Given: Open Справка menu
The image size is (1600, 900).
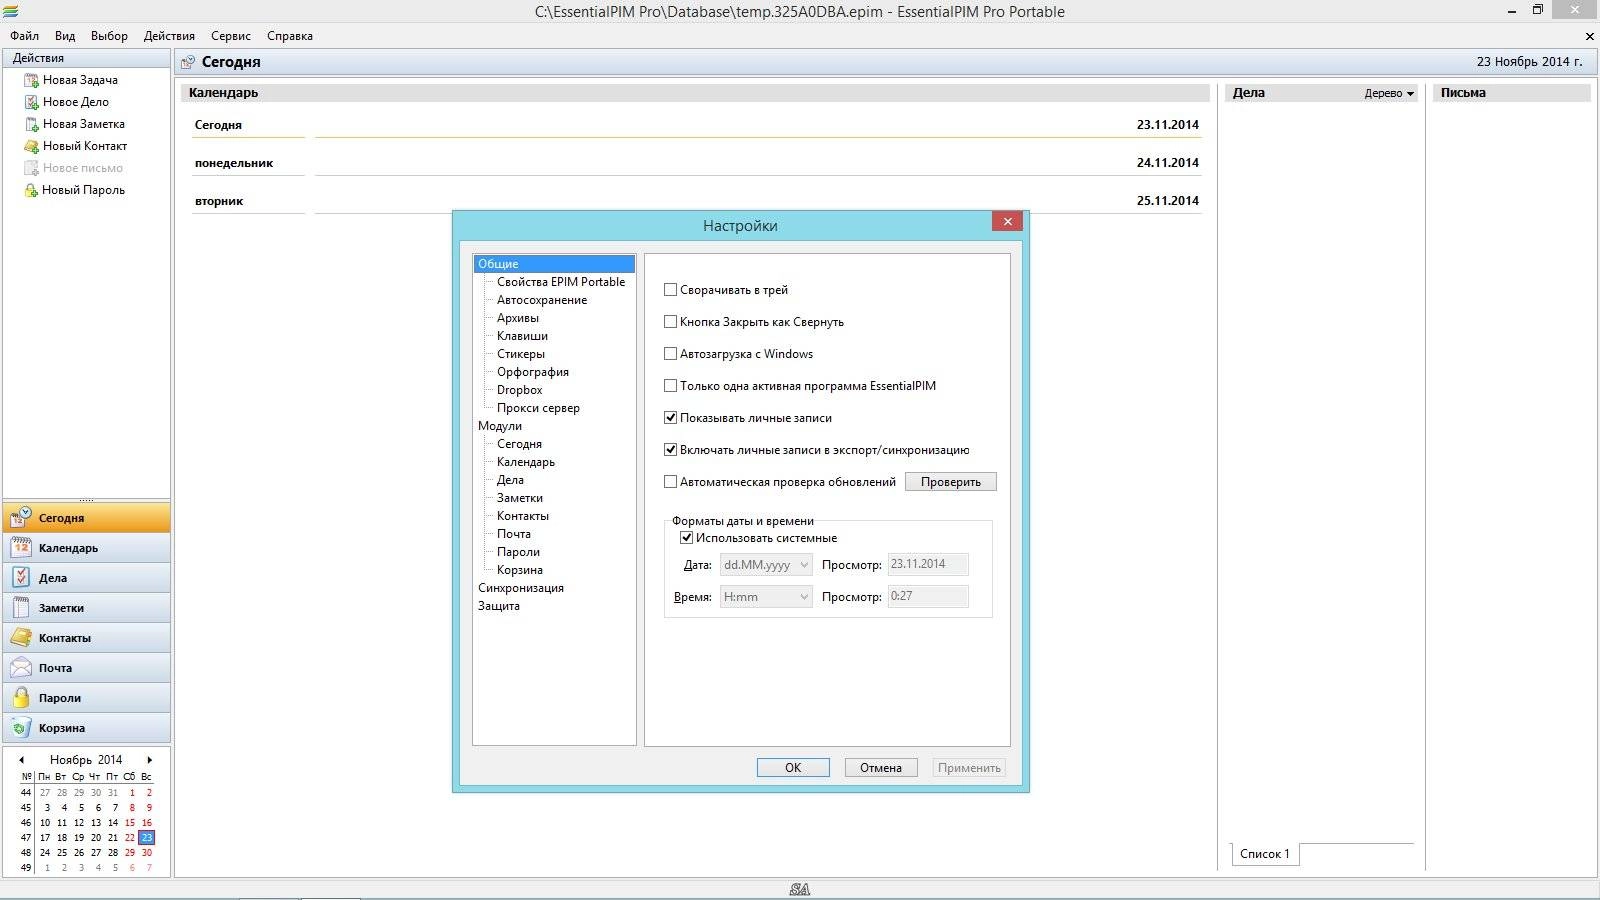Looking at the screenshot, I should [290, 36].
